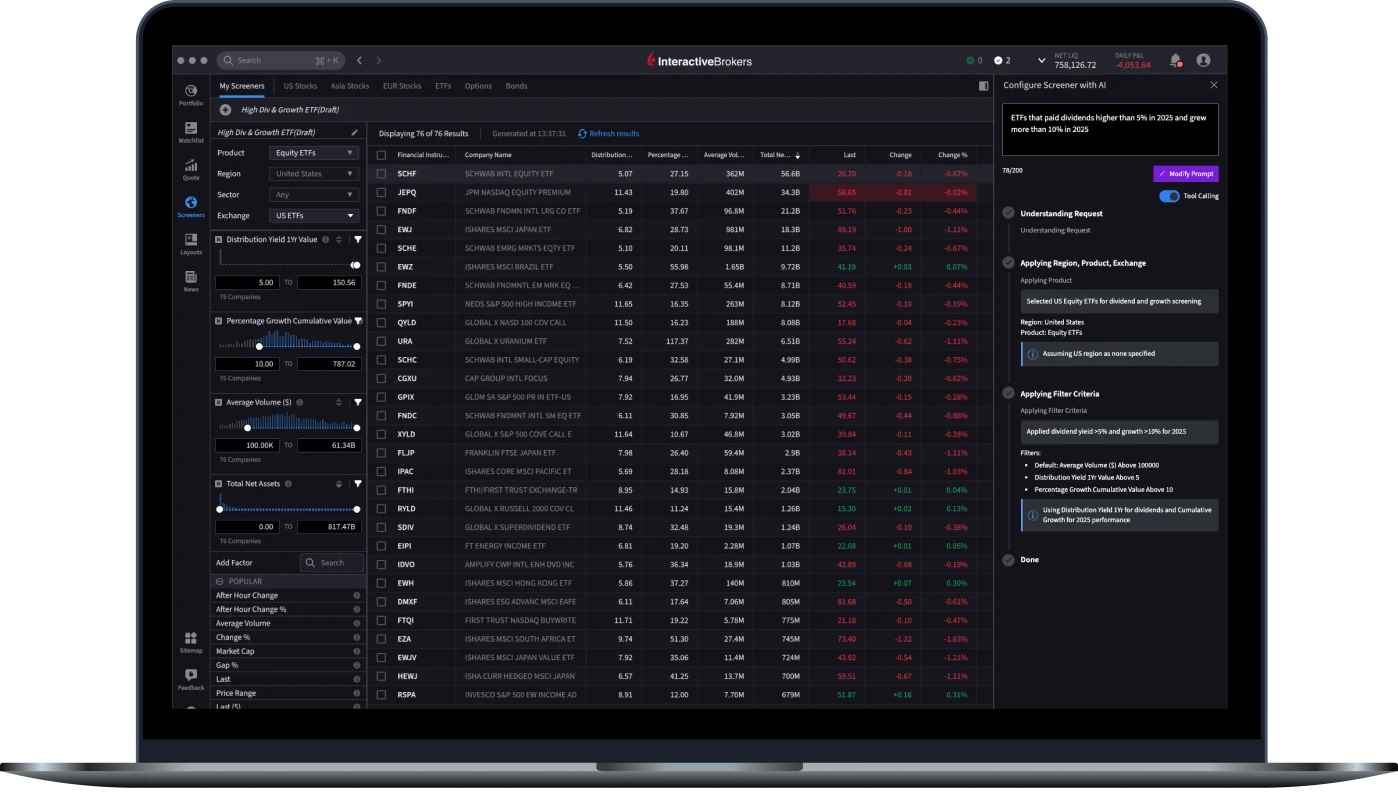Open the Region dropdown showing United States
The height and width of the screenshot is (804, 1398).
(x=314, y=174)
